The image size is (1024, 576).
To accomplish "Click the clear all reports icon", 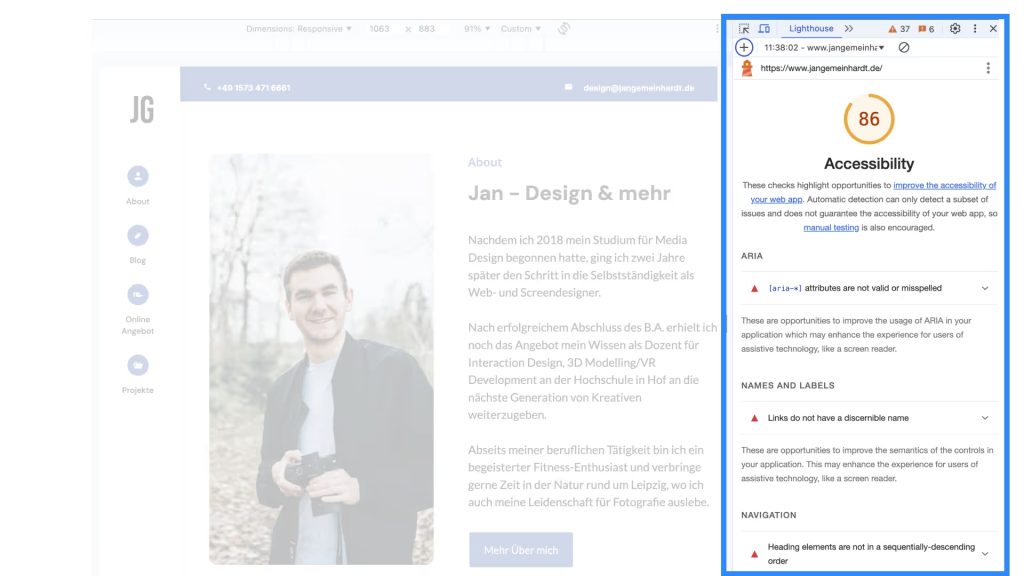I will [904, 47].
